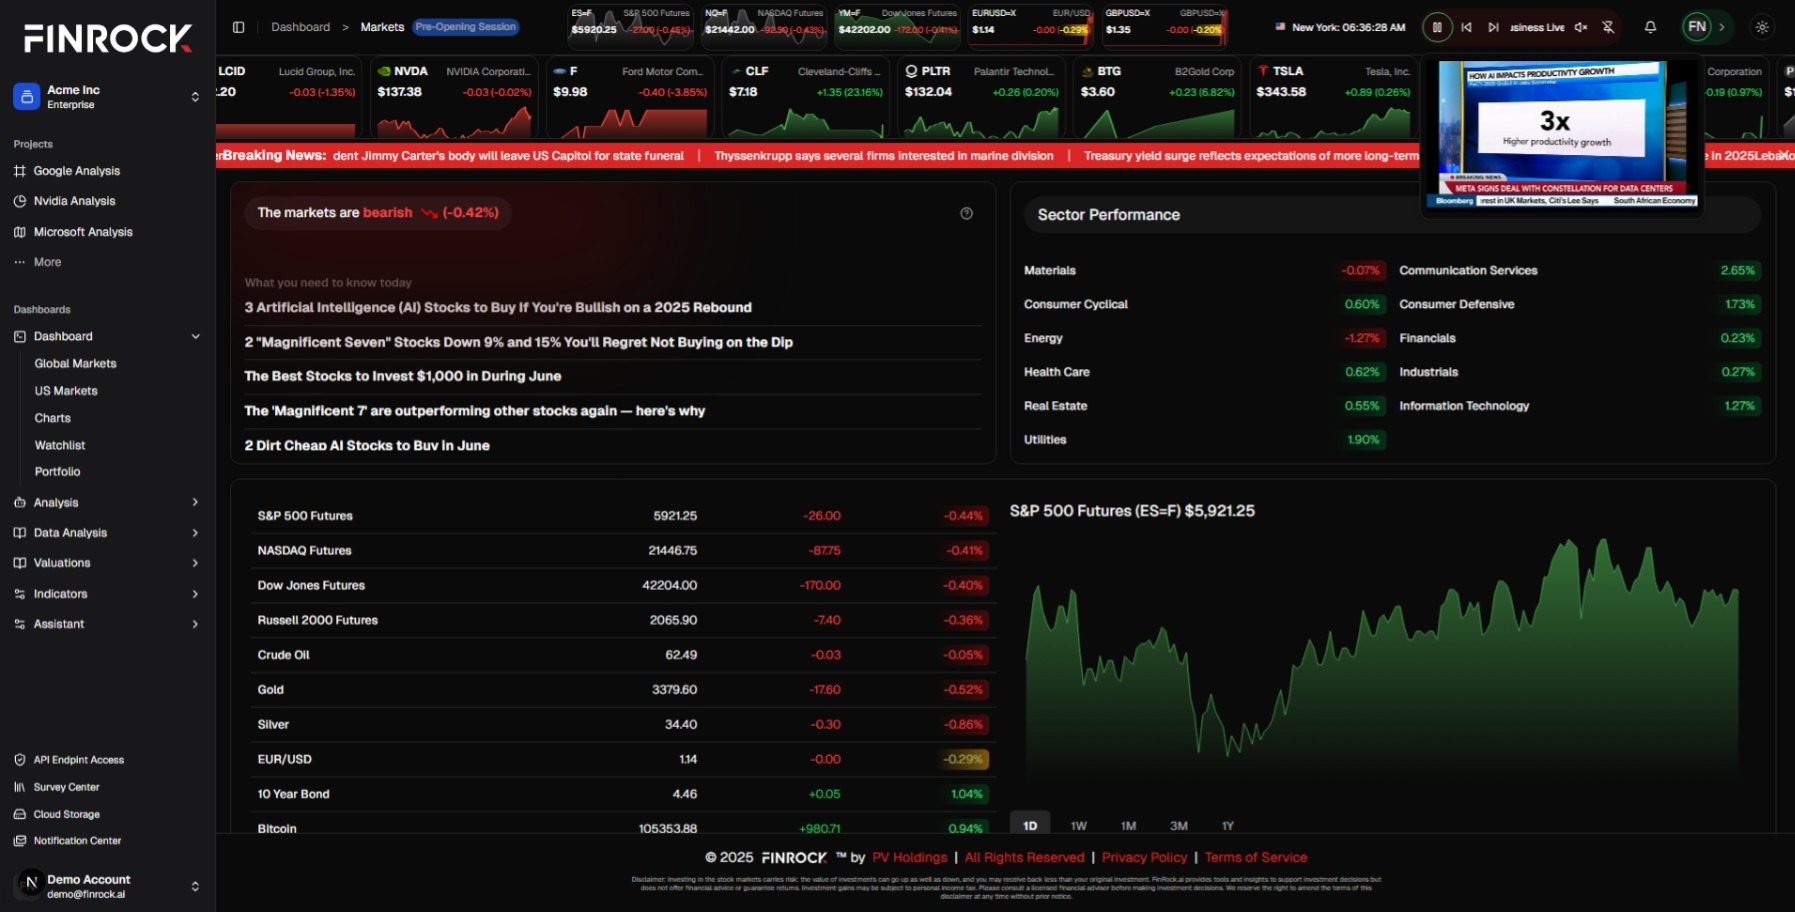Unmute the live stream audio

pos(1581,27)
